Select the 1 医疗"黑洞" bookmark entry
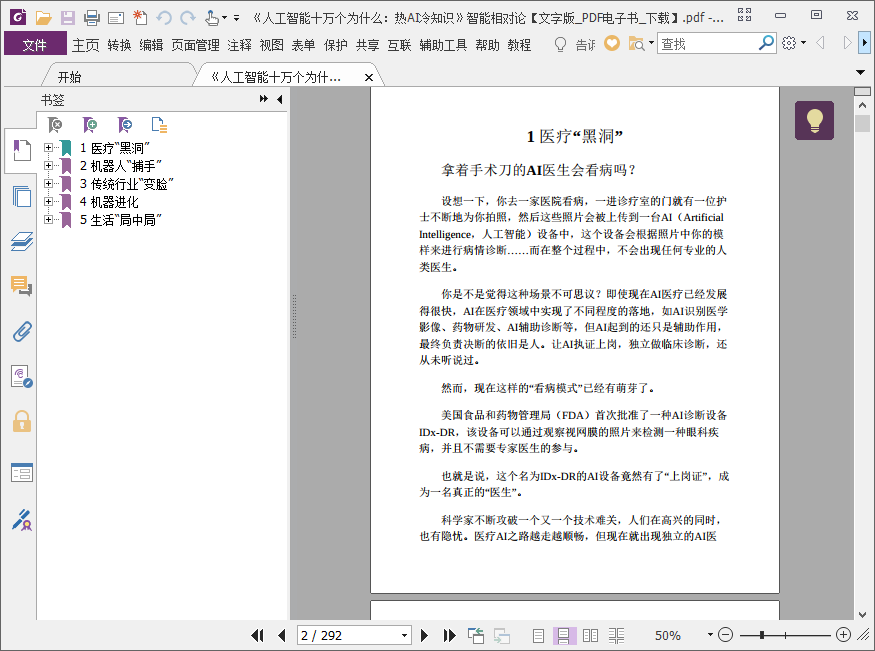 pos(114,148)
